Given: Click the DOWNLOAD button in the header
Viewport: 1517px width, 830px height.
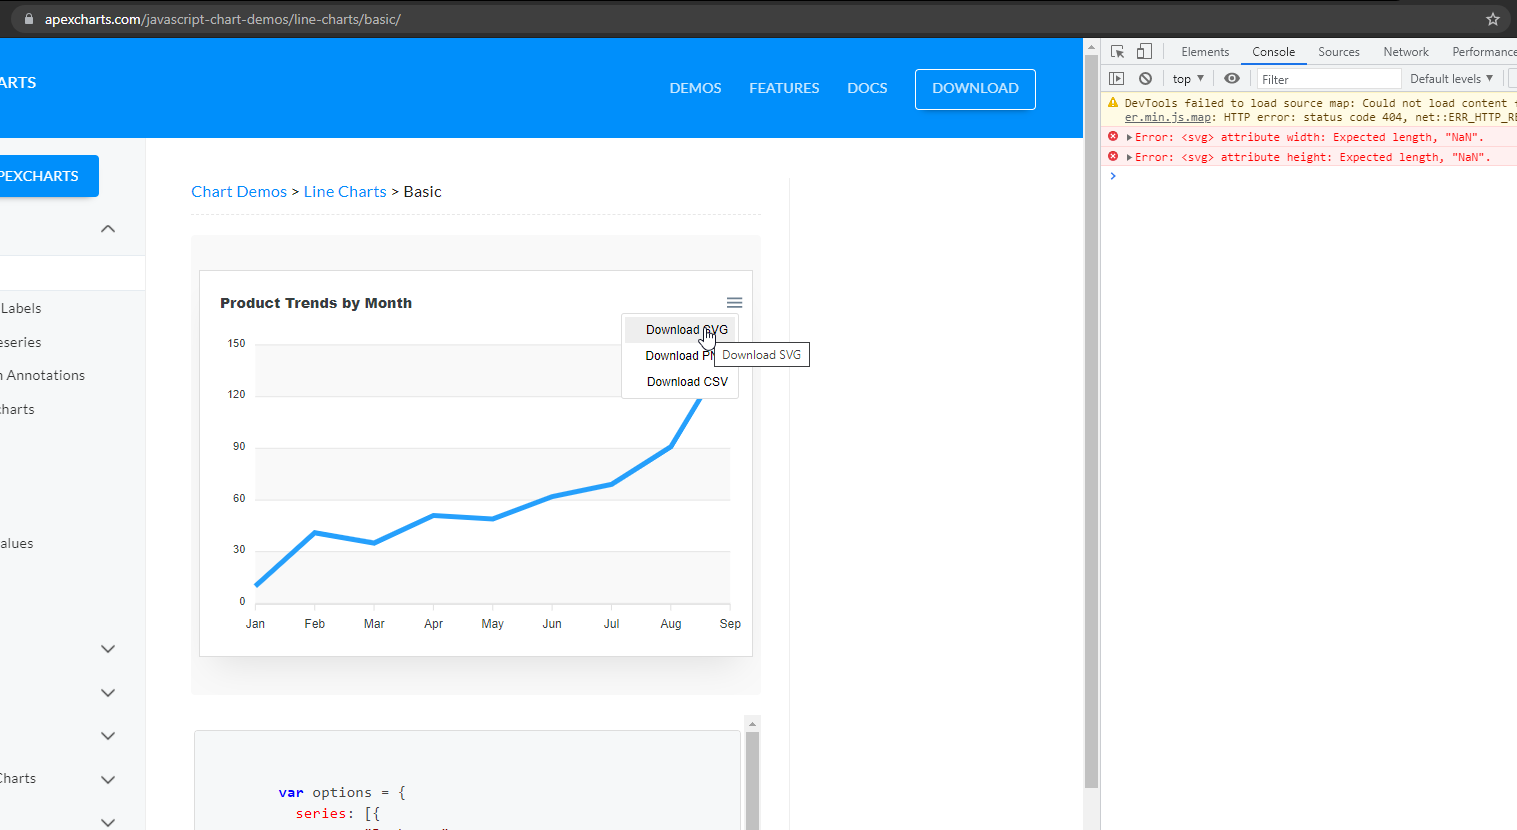Looking at the screenshot, I should coord(974,89).
